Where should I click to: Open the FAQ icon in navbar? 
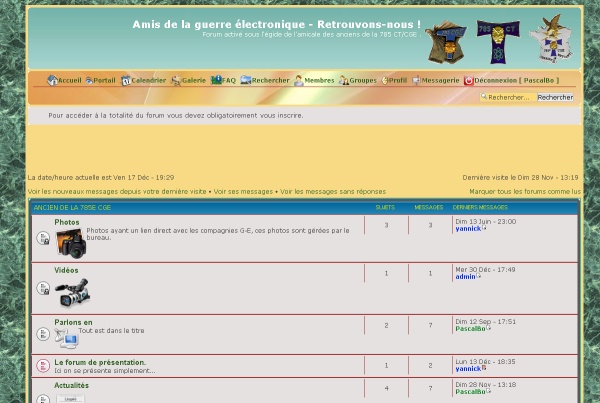point(216,81)
